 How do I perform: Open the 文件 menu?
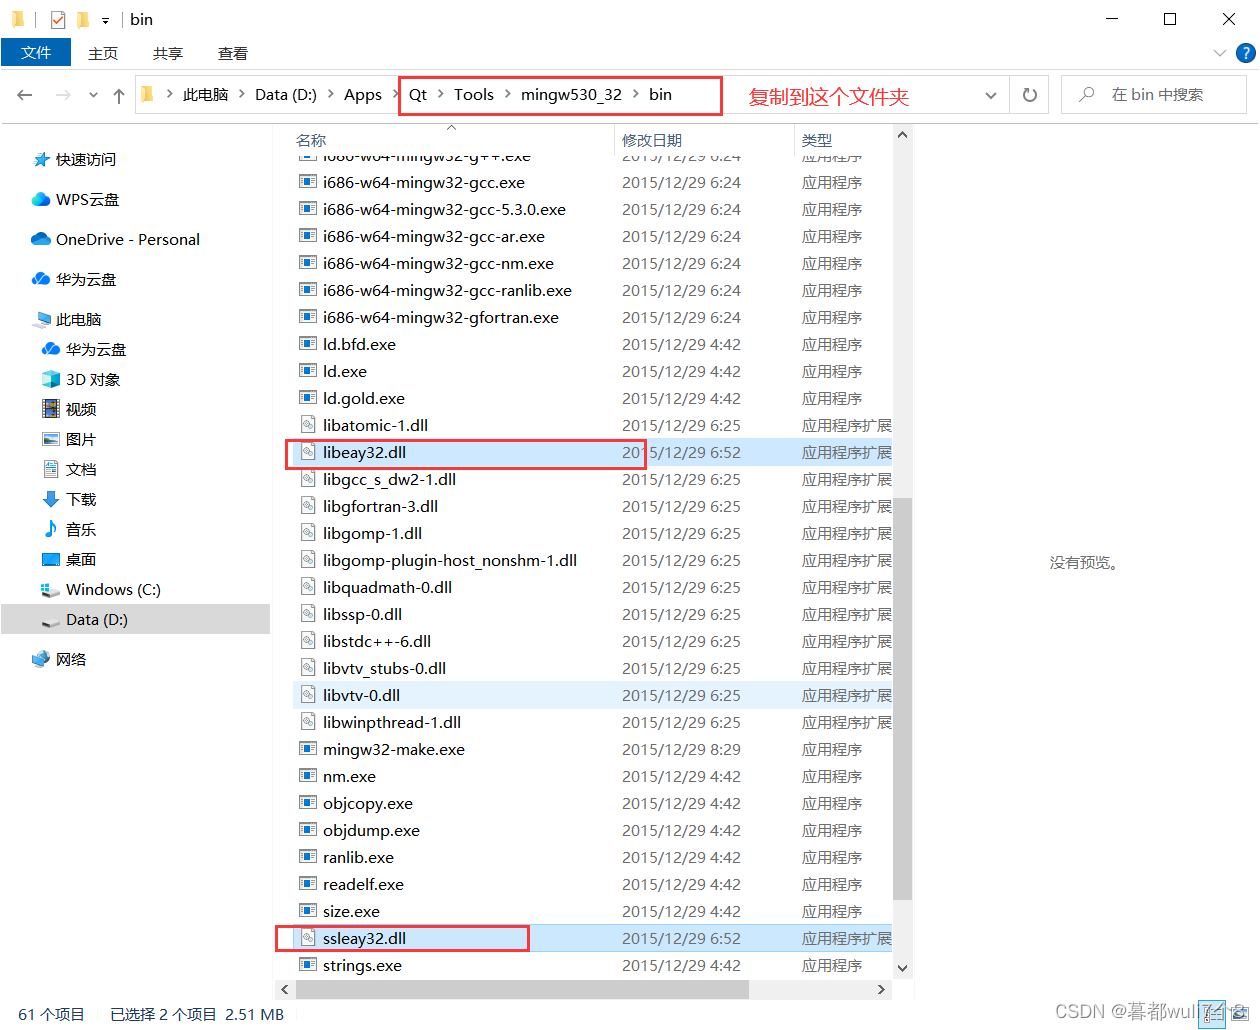tap(36, 53)
